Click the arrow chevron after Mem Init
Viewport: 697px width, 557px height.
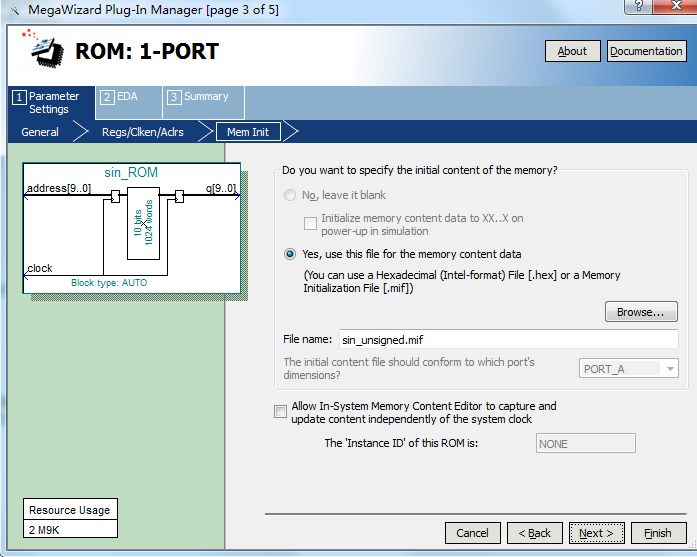(x=291, y=132)
